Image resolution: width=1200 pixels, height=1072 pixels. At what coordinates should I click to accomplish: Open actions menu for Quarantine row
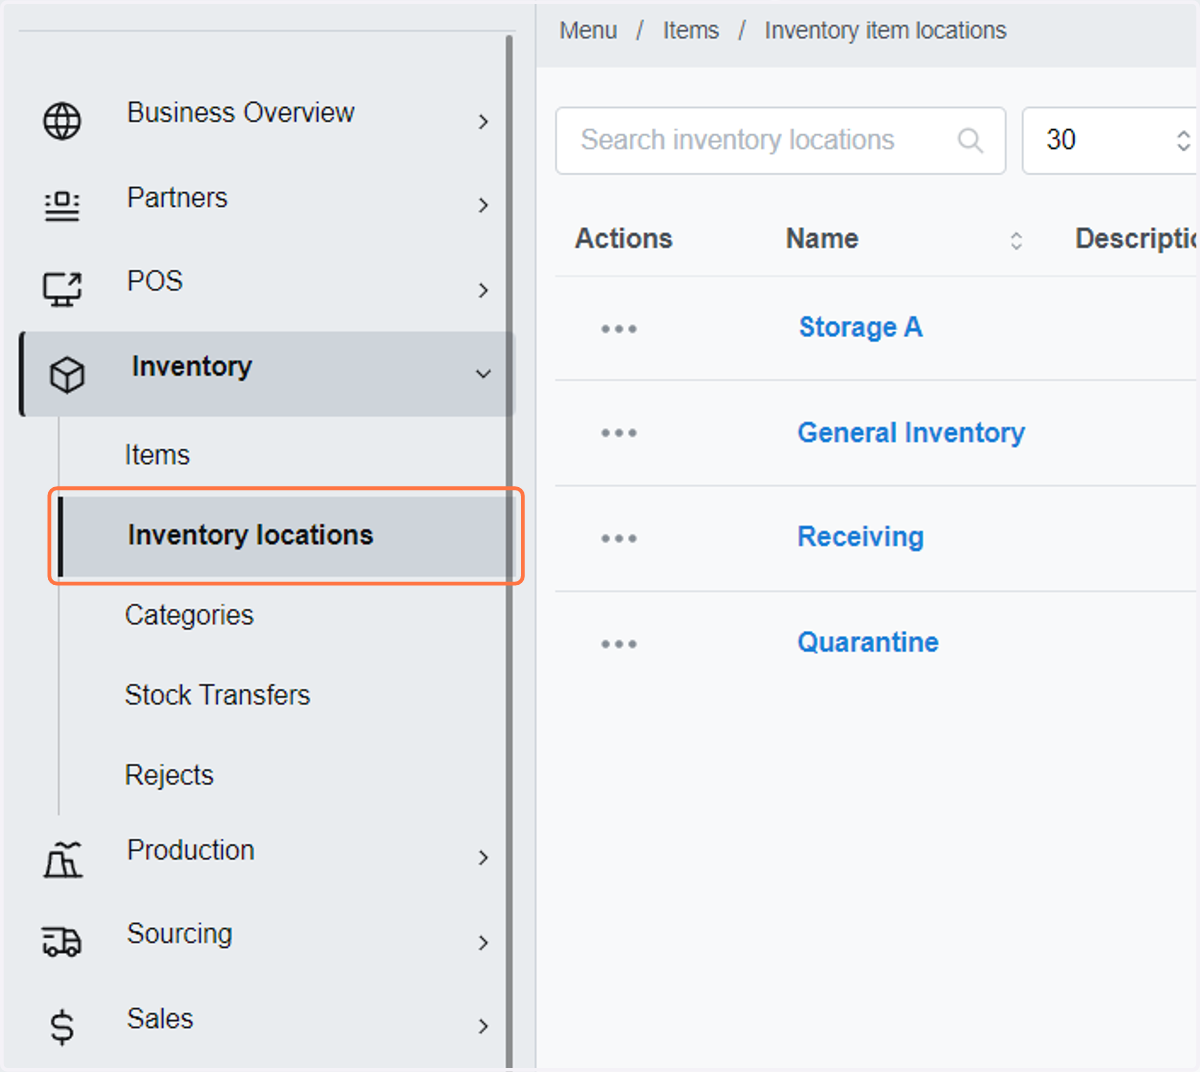[619, 644]
